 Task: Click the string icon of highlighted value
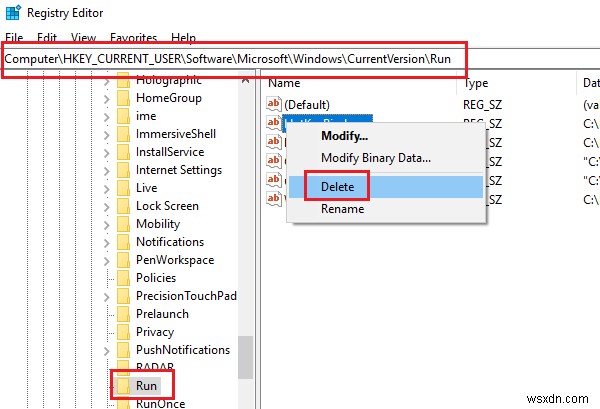[274, 122]
